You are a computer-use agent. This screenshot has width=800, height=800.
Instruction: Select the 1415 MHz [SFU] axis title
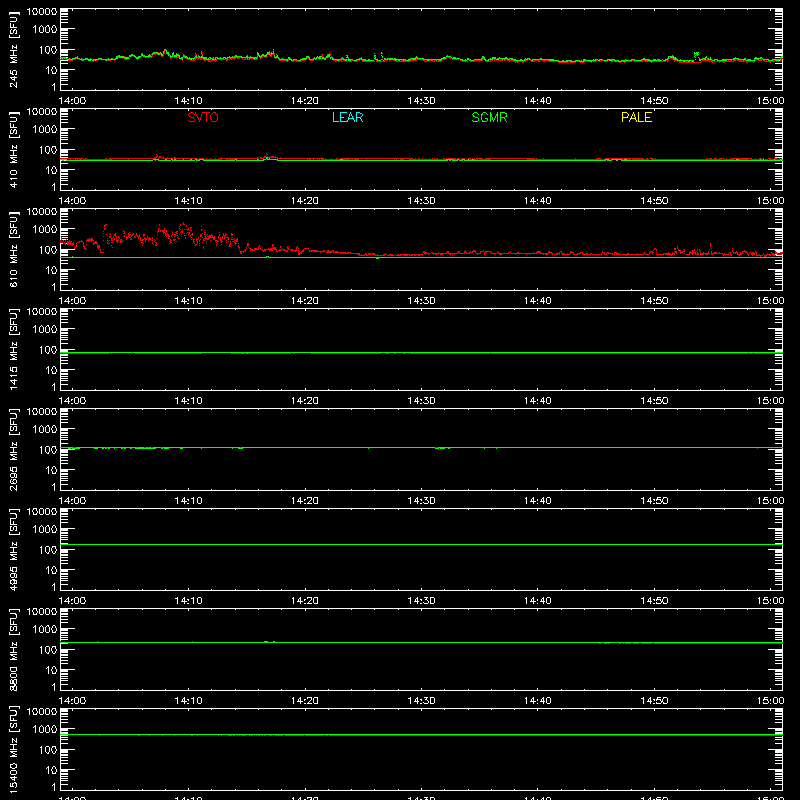point(13,350)
